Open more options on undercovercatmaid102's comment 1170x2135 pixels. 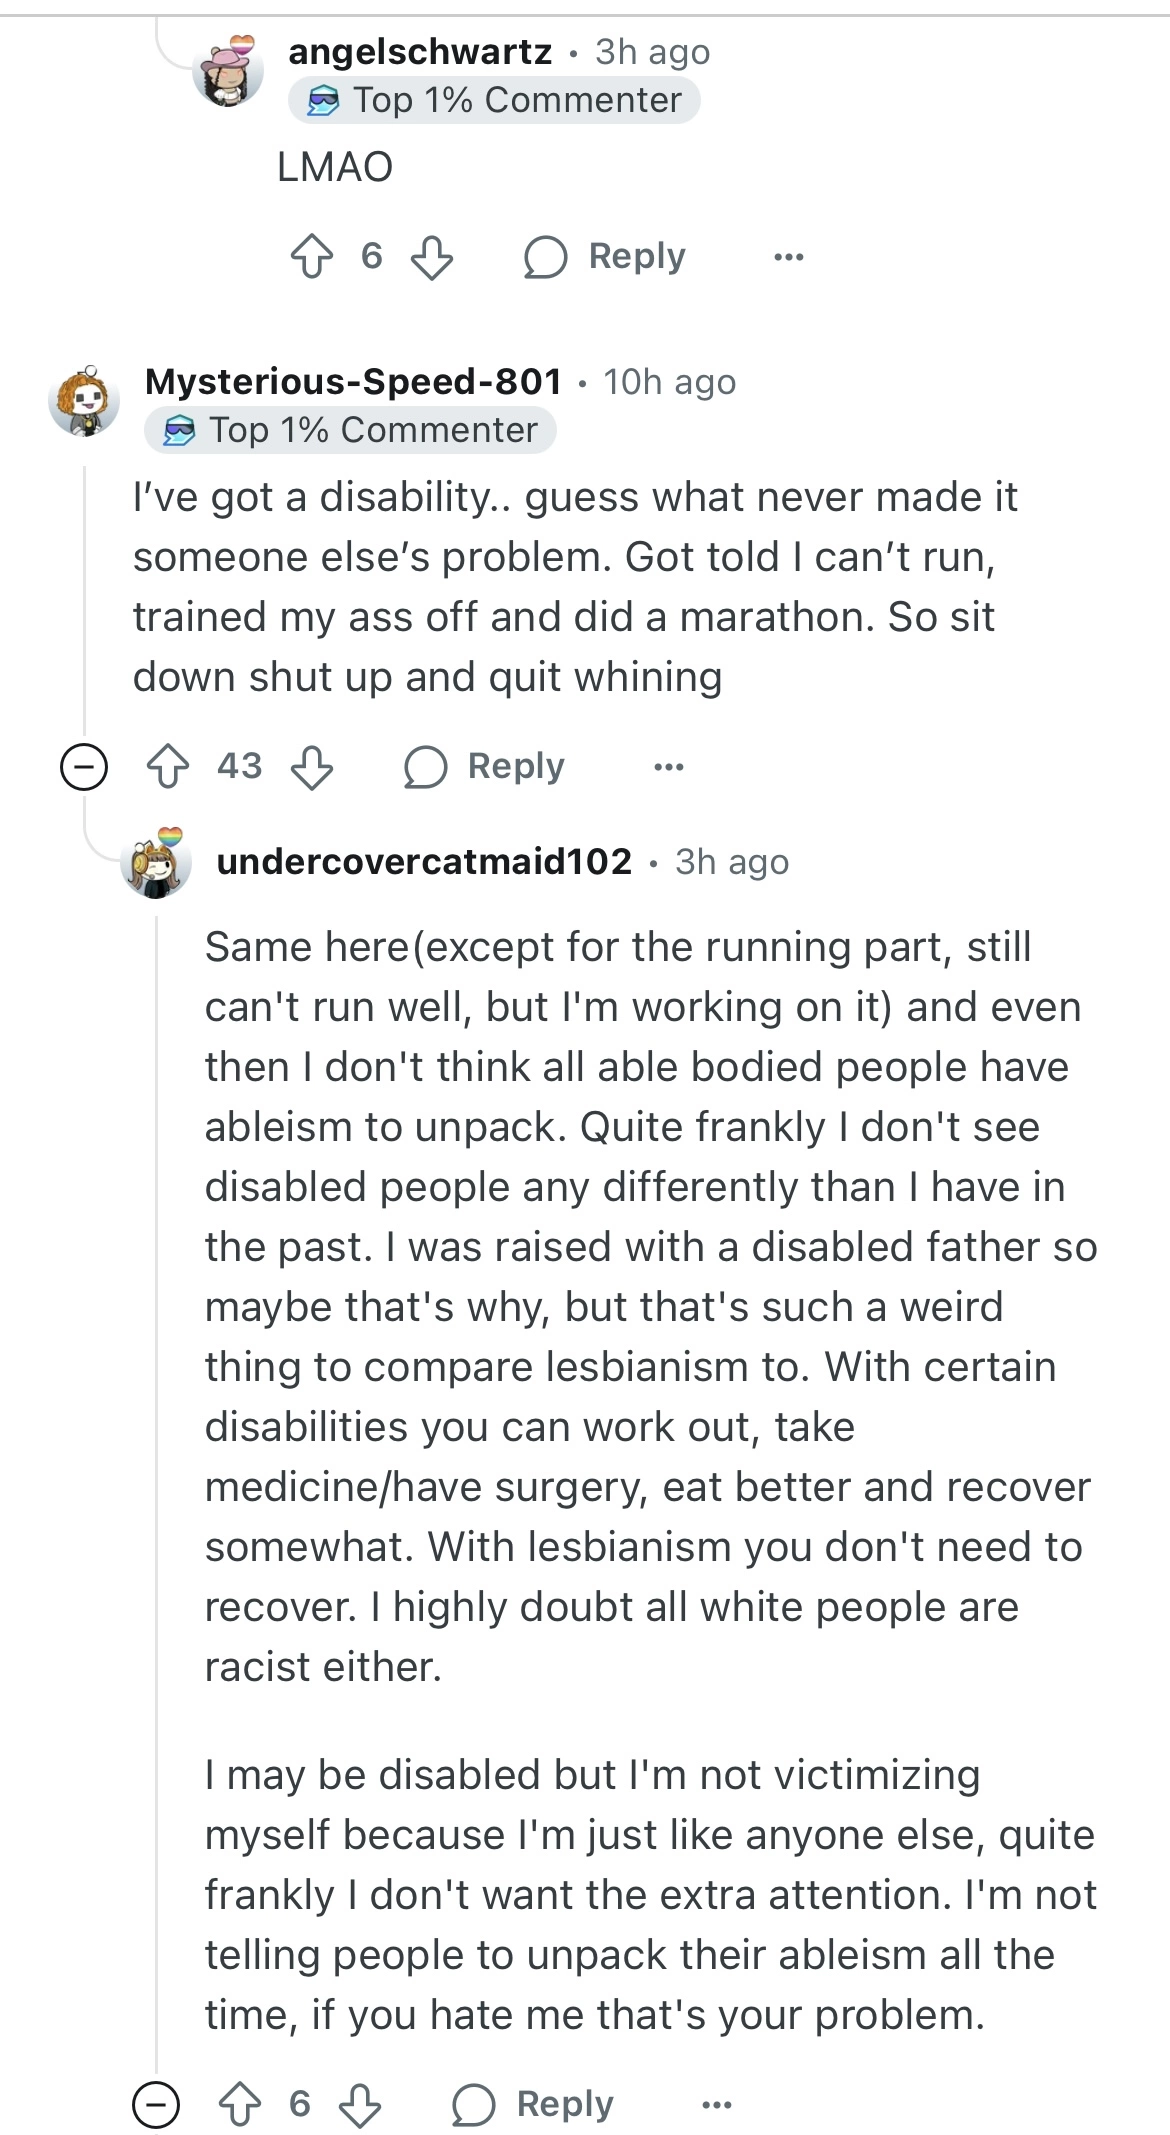716,2105
